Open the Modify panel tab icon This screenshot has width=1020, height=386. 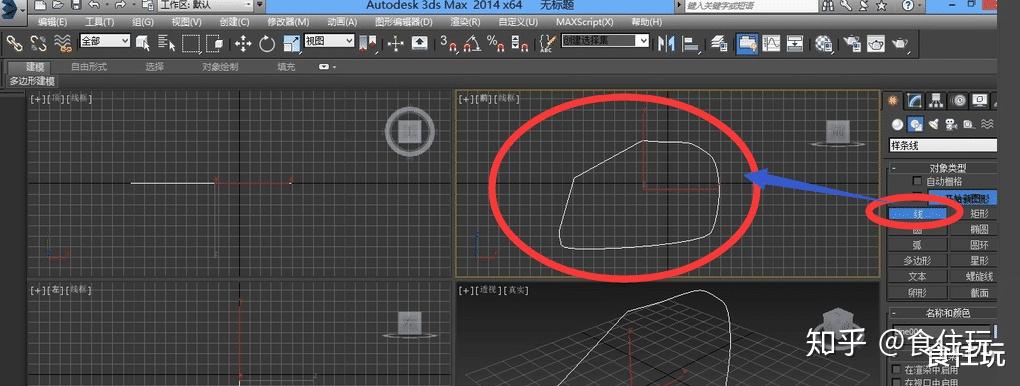[x=916, y=100]
